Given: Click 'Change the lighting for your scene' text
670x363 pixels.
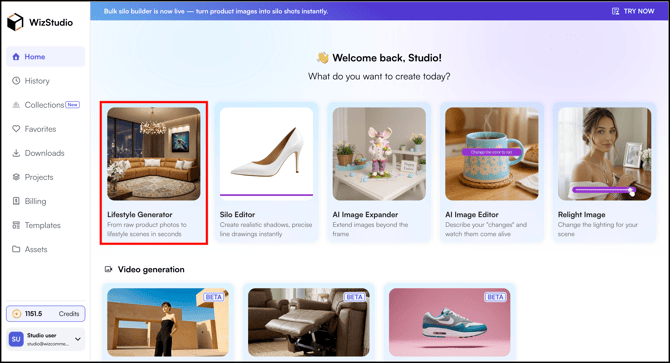Looking at the screenshot, I should 597,229.
